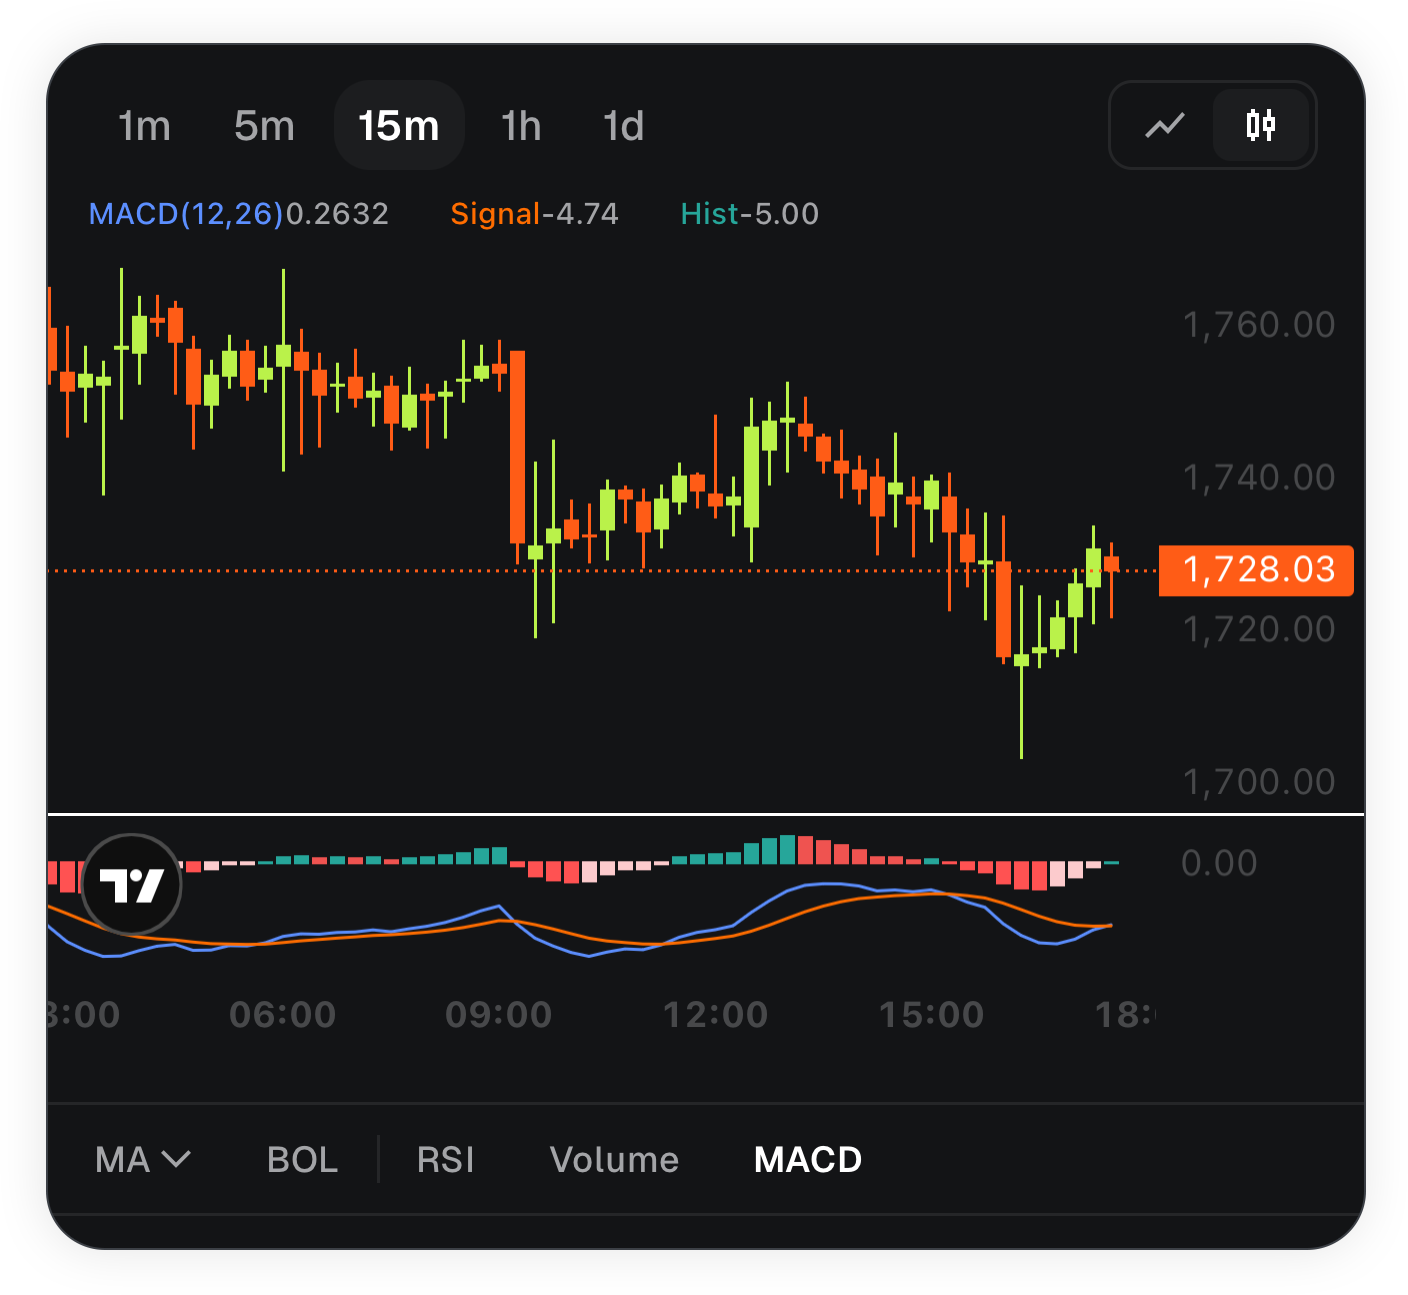Open the TradingView logo badge
Image resolution: width=1408 pixels, height=1295 pixels.
(x=131, y=884)
